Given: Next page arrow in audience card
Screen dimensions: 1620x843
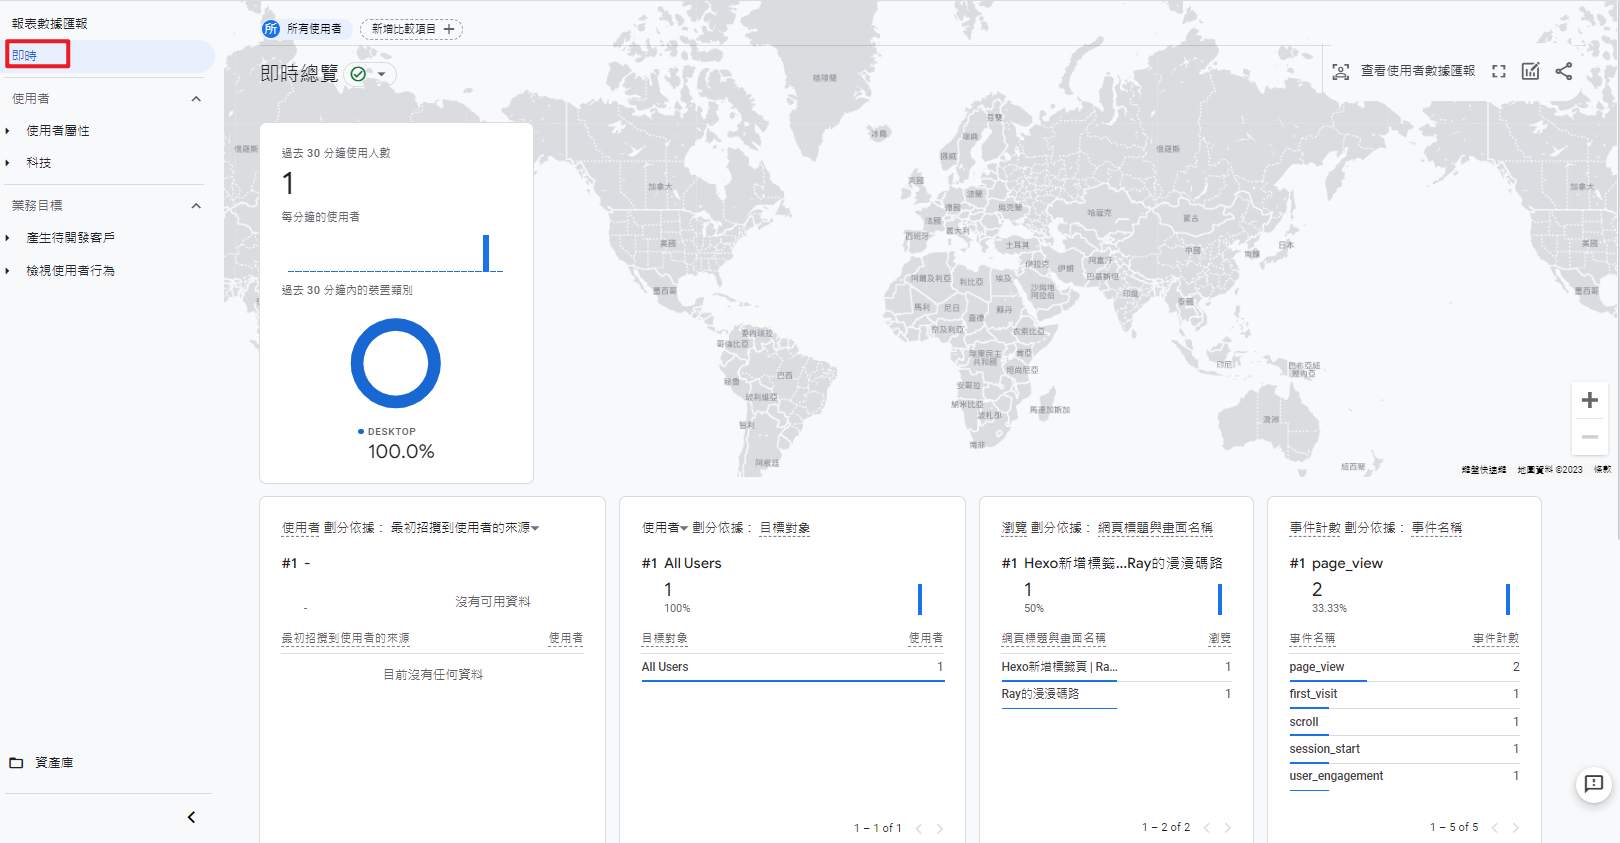Looking at the screenshot, I should point(940,828).
